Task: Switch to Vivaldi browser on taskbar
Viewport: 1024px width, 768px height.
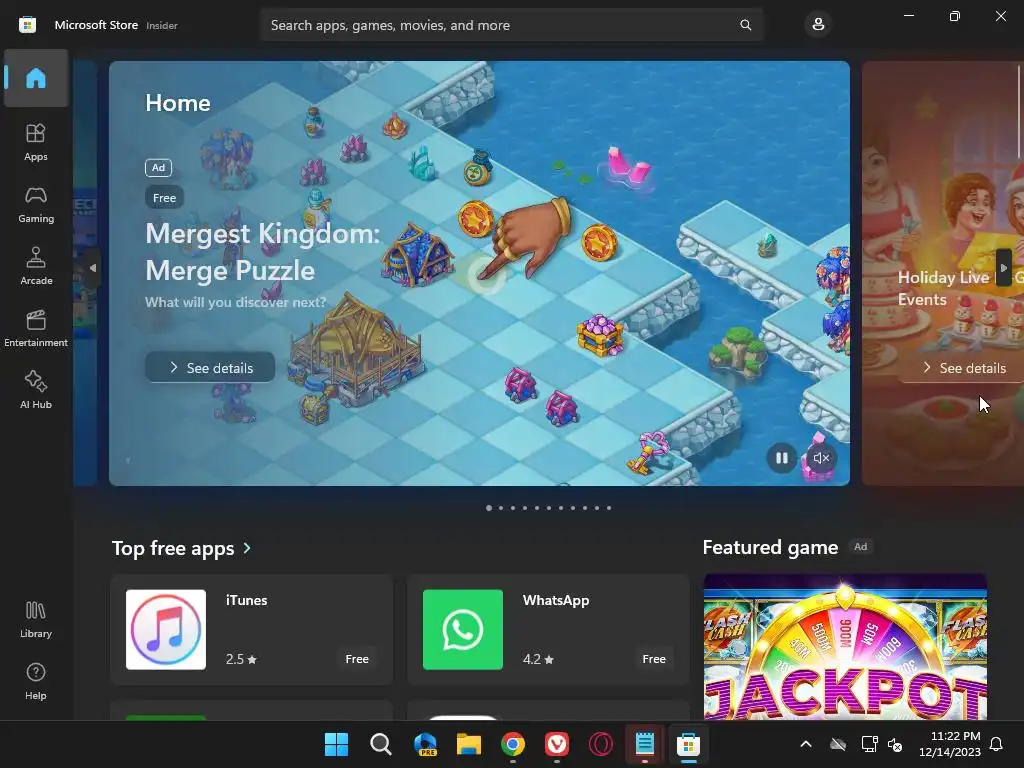Action: (x=557, y=744)
